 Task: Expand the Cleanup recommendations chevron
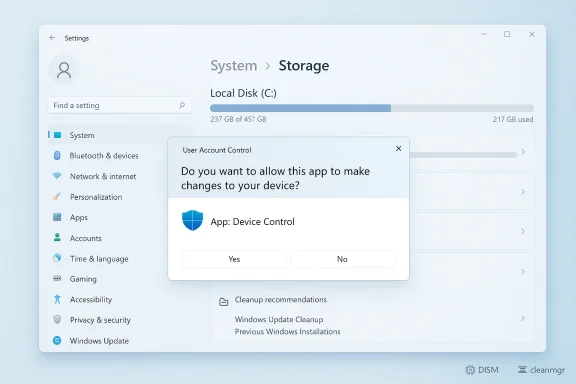pos(523,318)
